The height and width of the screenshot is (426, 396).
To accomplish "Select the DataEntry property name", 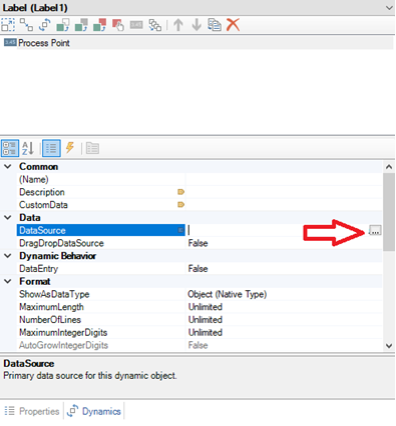I will 39,269.
